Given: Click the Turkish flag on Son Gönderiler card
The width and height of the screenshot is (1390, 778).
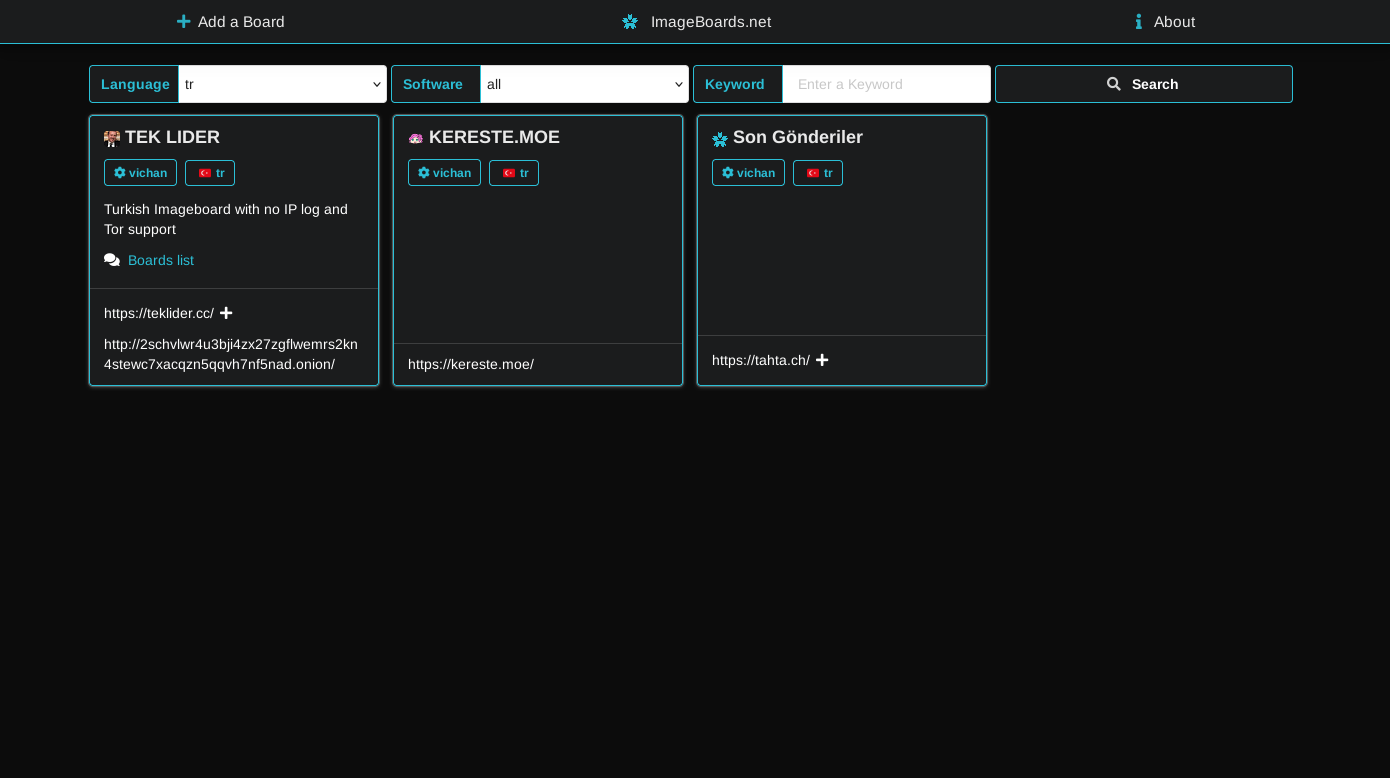Looking at the screenshot, I should pyautogui.click(x=813, y=173).
